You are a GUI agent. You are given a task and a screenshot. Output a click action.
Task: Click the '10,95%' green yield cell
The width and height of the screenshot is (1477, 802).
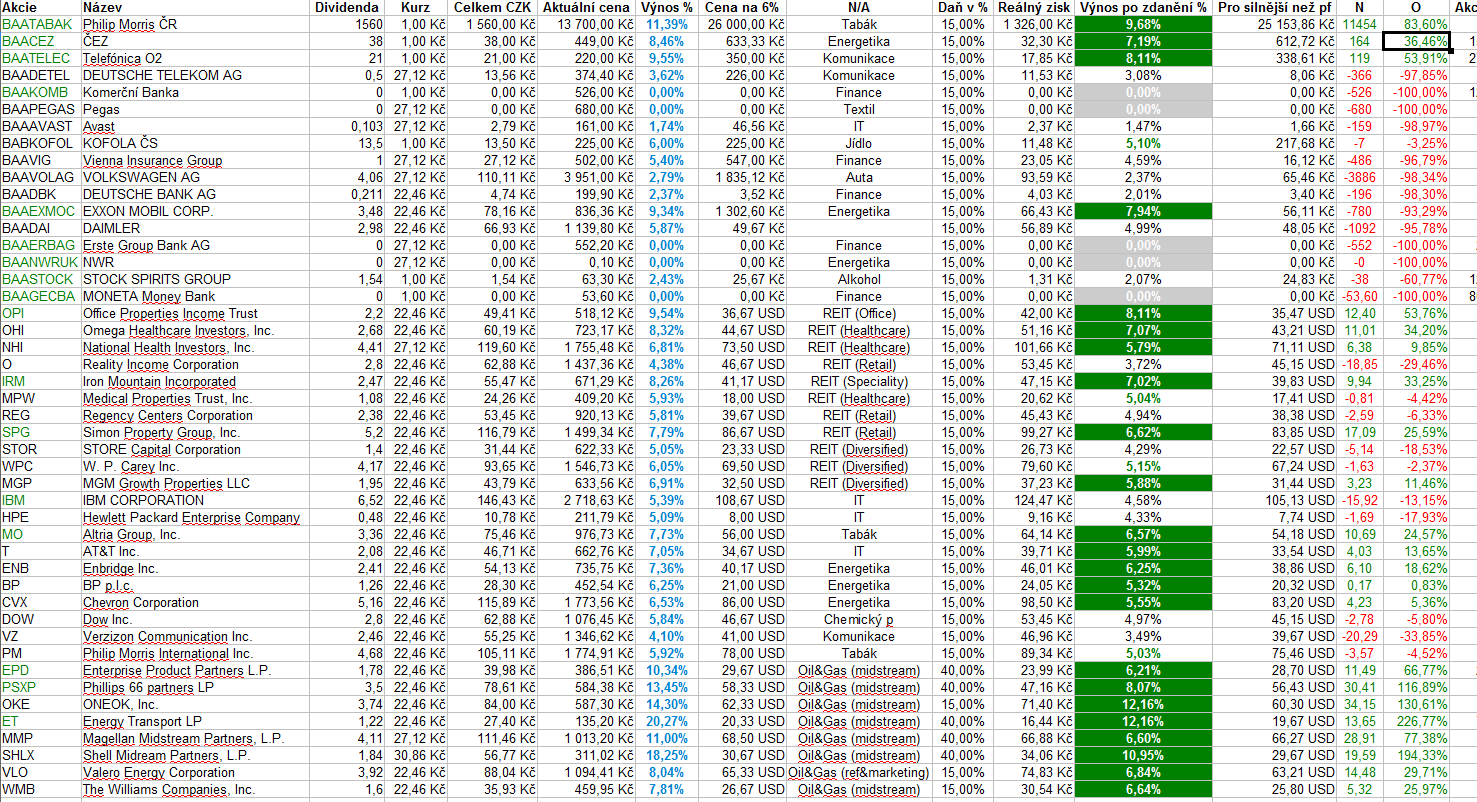pyautogui.click(x=1143, y=755)
